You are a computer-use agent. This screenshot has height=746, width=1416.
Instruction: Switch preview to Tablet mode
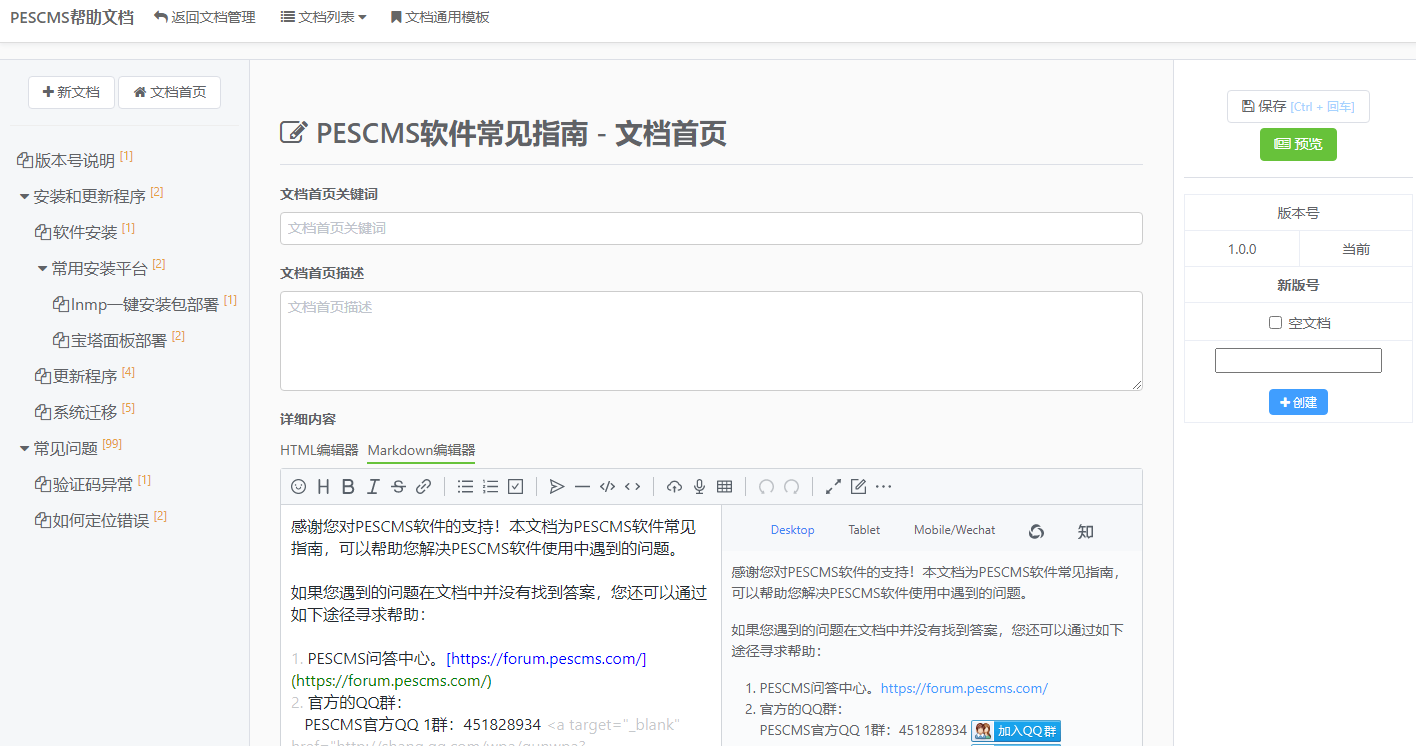tap(864, 530)
